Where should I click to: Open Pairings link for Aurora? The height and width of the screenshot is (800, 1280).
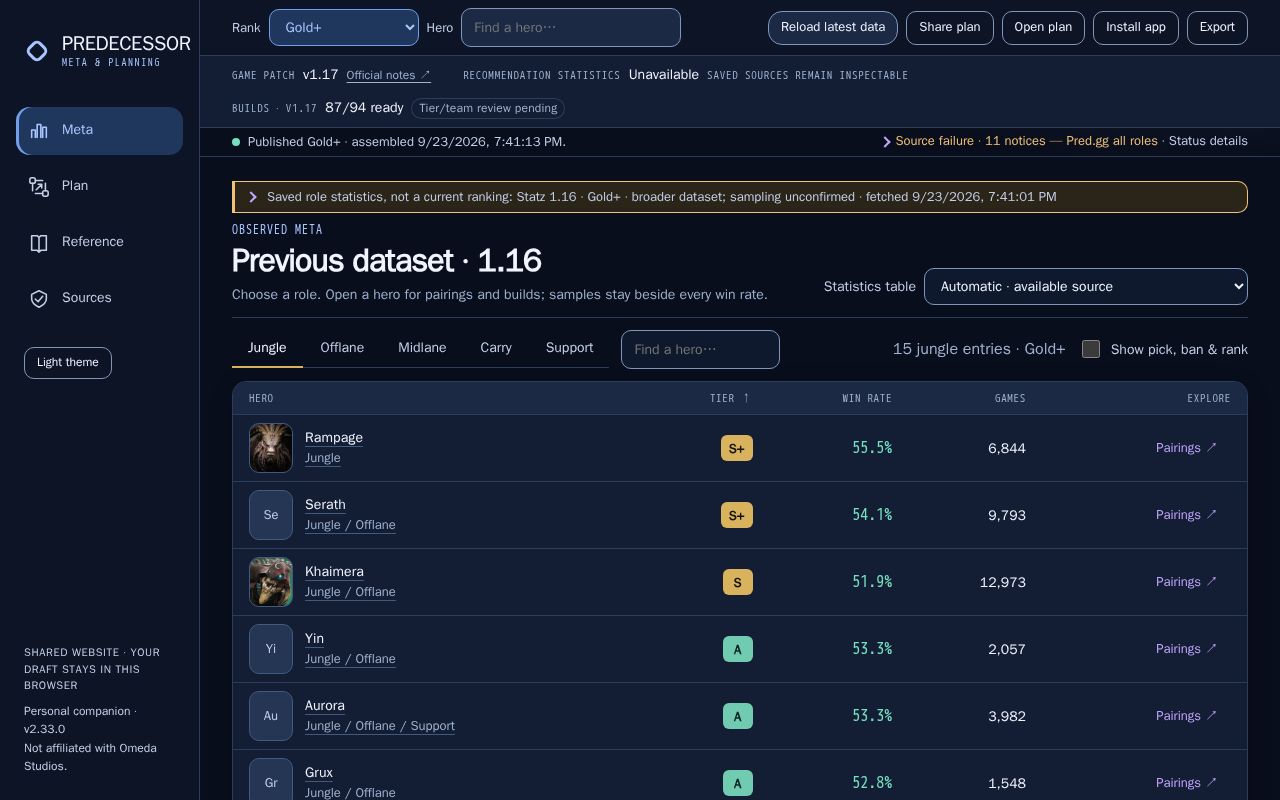click(x=1187, y=716)
